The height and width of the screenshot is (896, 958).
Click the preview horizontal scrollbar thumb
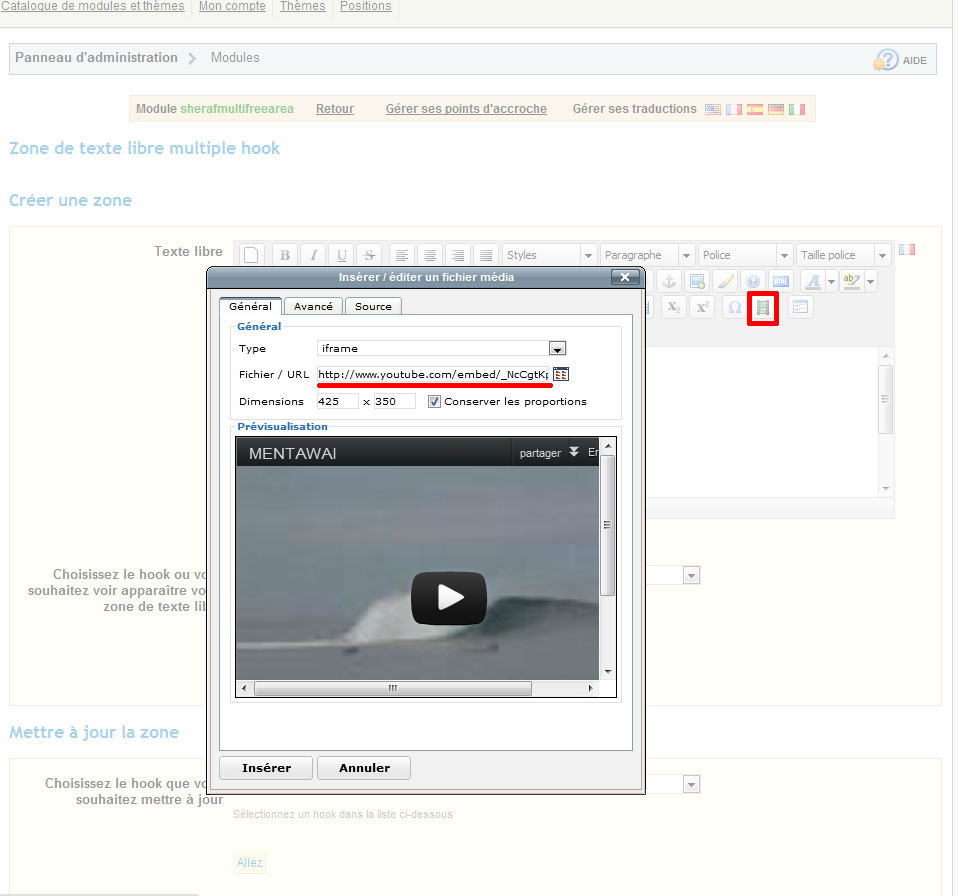click(x=393, y=688)
